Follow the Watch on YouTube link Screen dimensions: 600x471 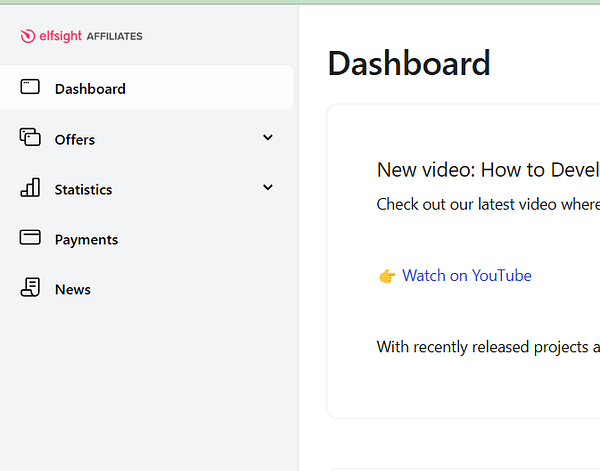tap(466, 275)
